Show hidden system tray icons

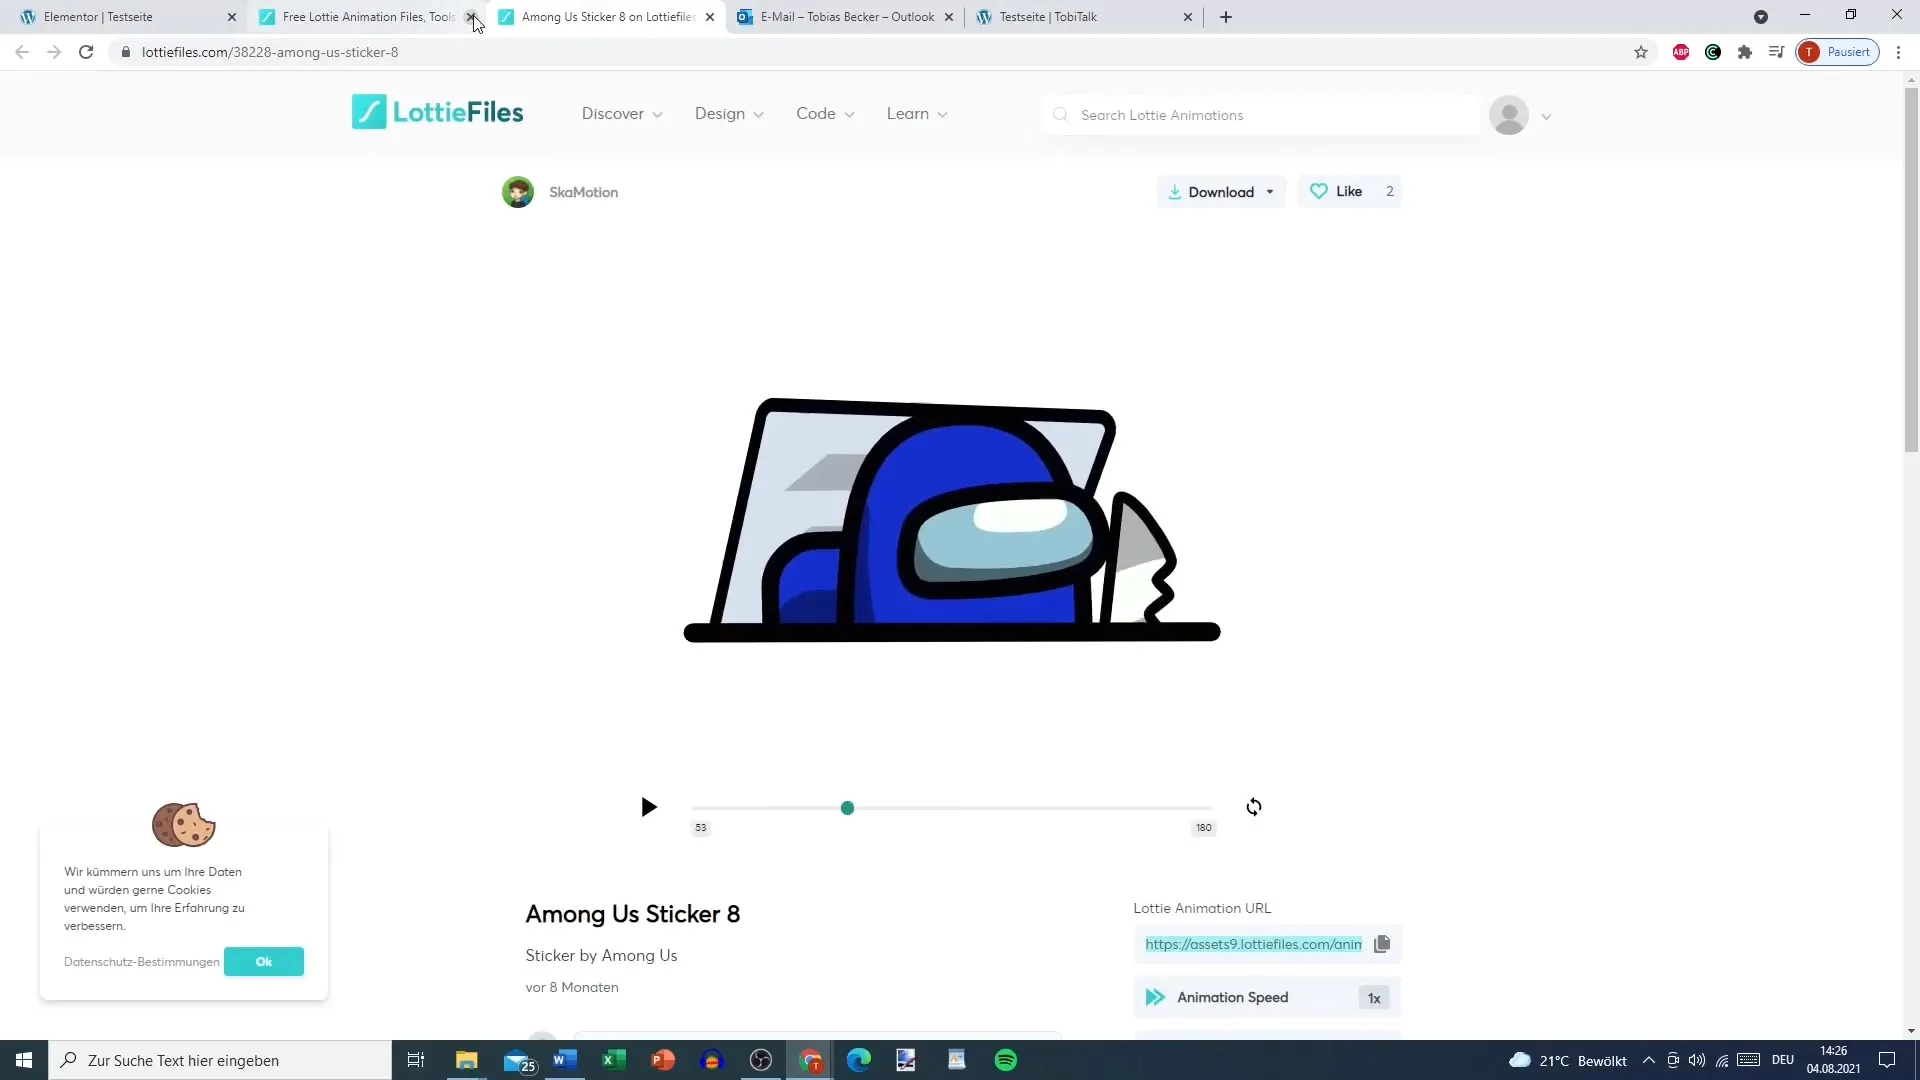[1649, 1060]
